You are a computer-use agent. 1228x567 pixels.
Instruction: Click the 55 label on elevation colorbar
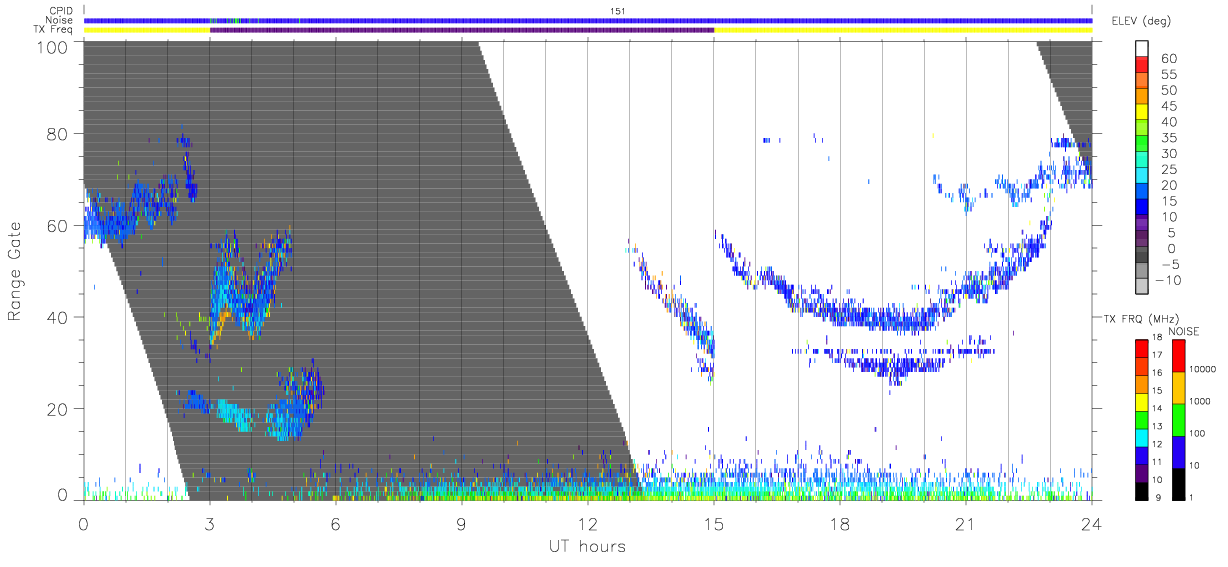[1167, 74]
